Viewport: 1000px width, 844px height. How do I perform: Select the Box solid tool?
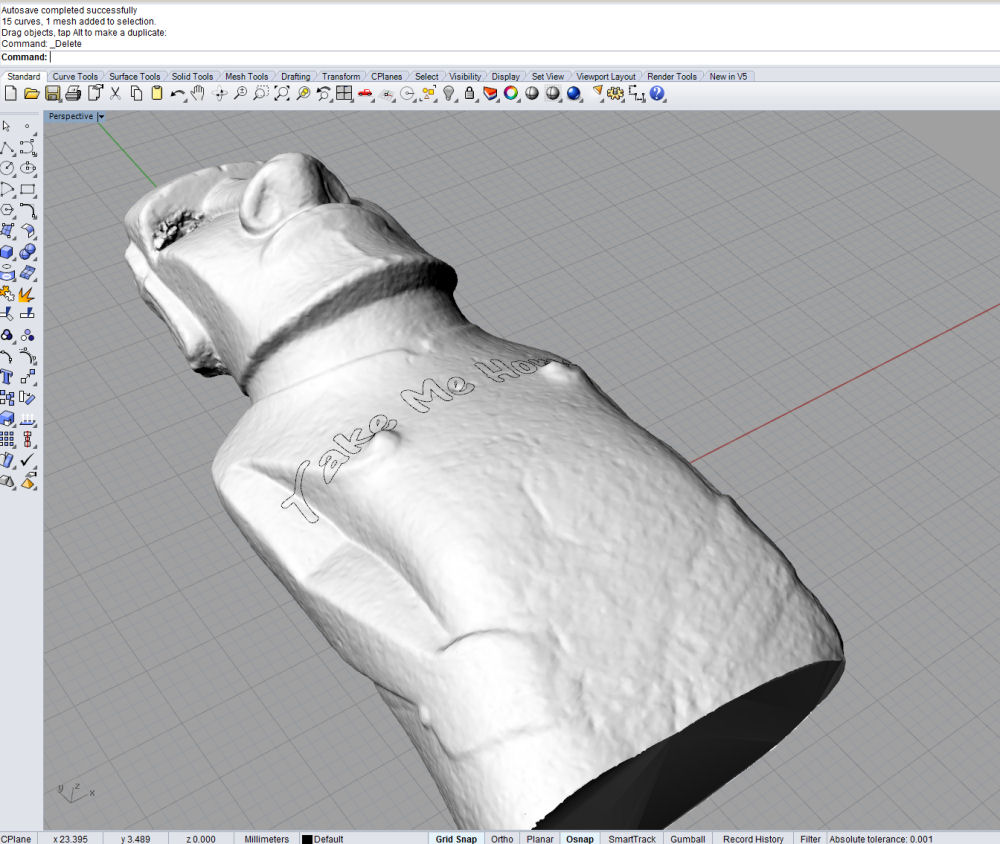[x=7, y=252]
